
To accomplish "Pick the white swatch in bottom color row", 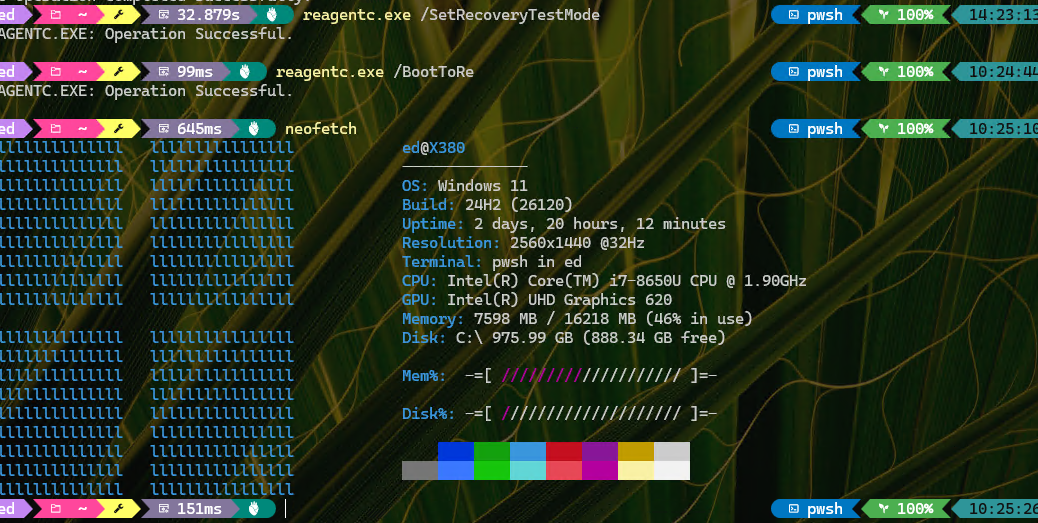I will click(x=672, y=470).
